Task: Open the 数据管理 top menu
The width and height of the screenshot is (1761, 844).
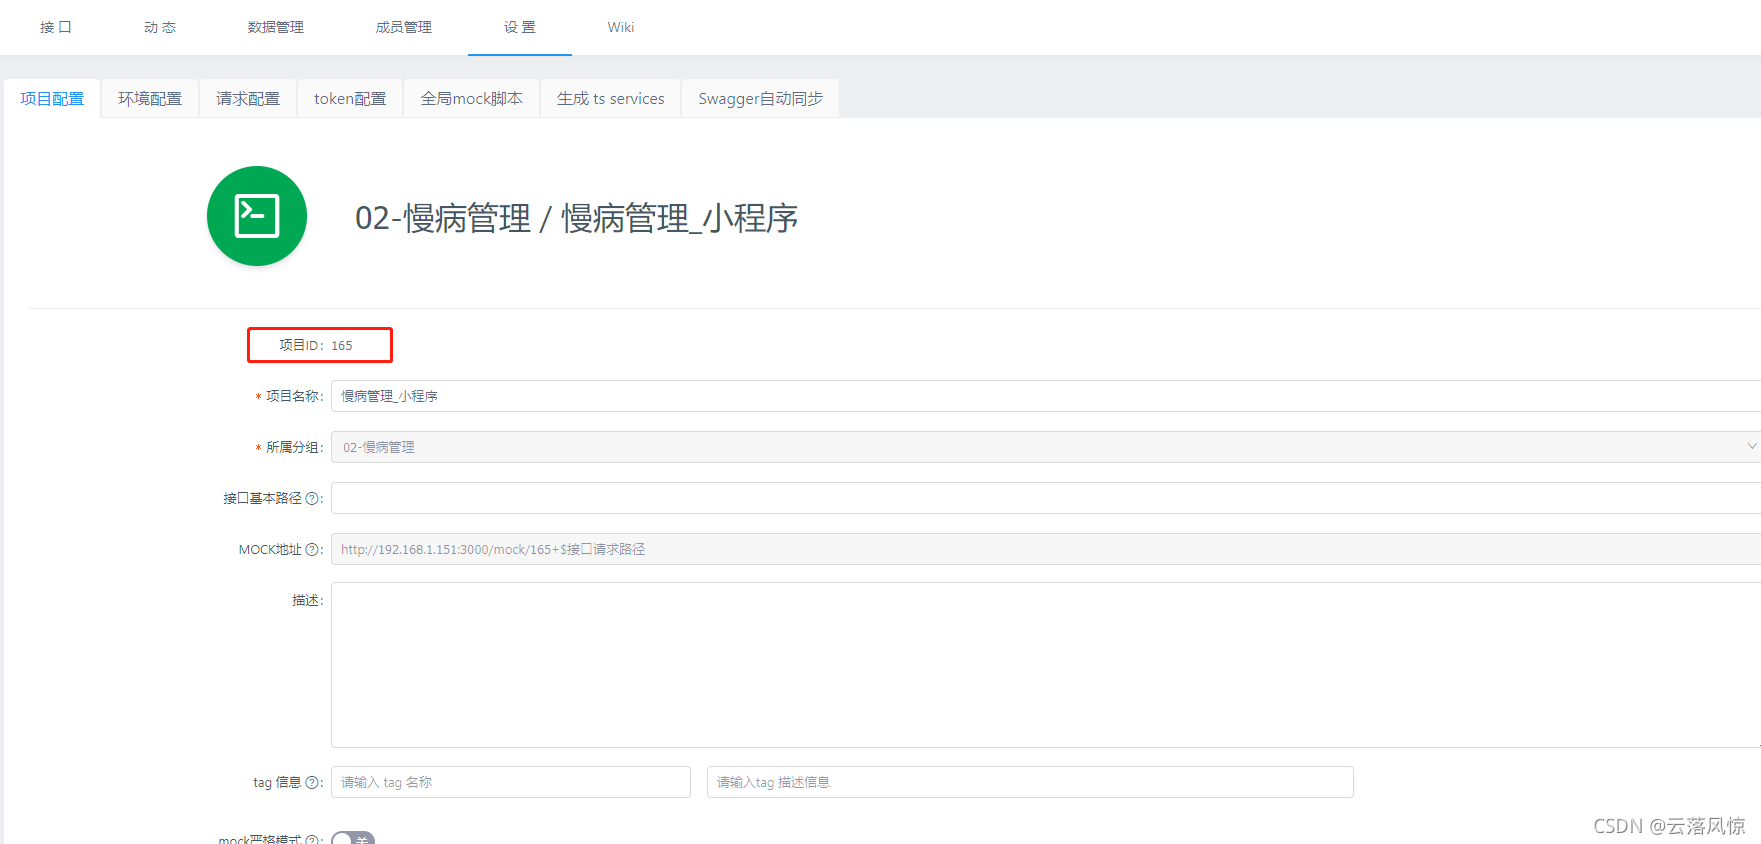Action: click(276, 27)
